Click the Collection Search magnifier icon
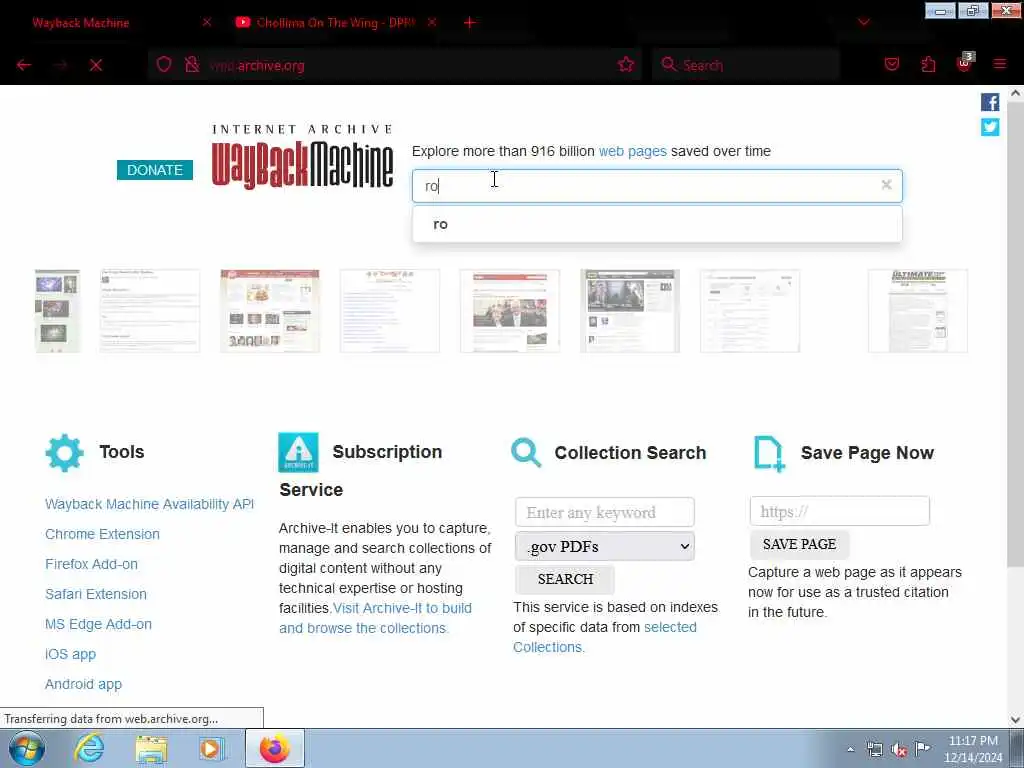1024x768 pixels. click(x=526, y=453)
